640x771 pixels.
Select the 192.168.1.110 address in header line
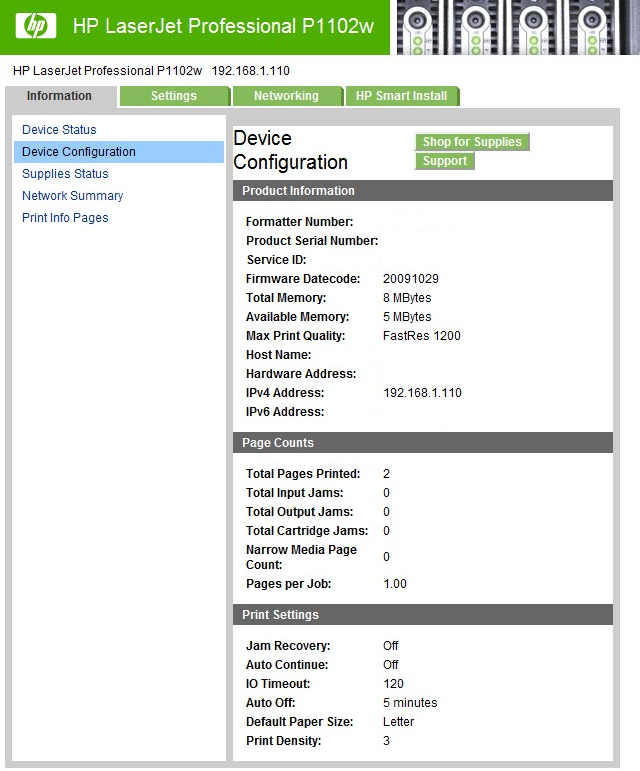(251, 71)
